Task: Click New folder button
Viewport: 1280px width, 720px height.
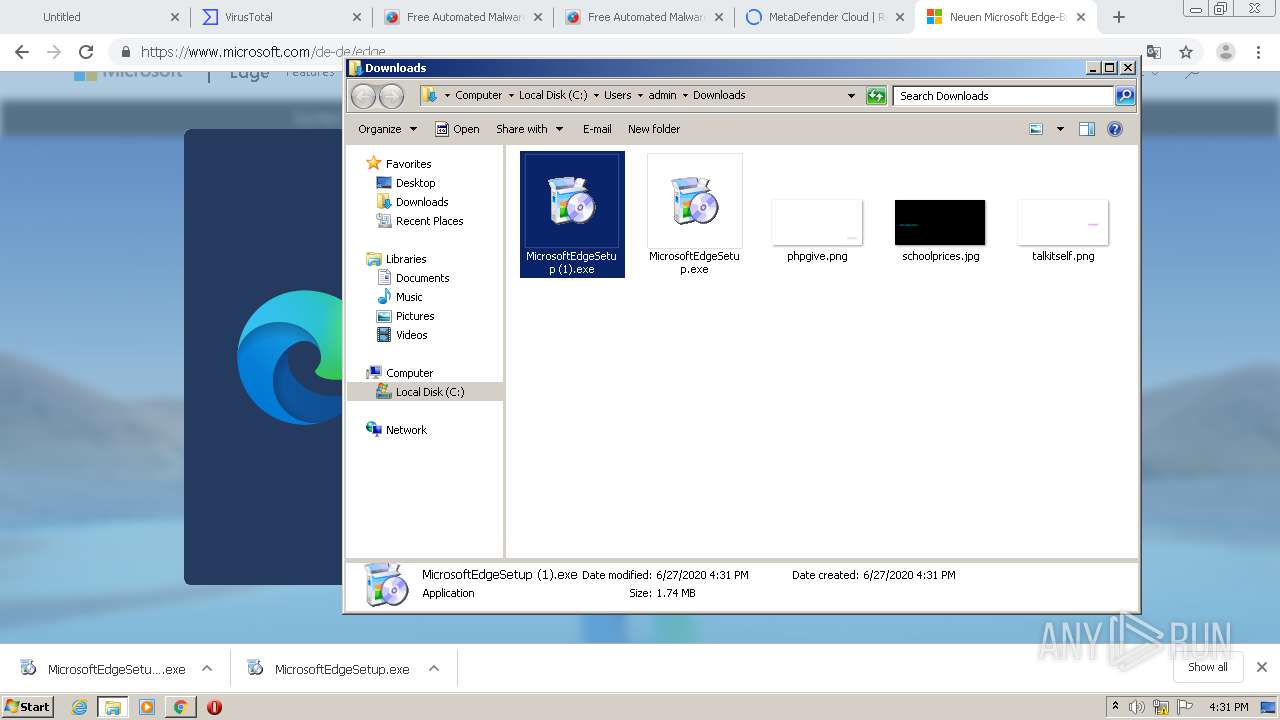Action: pyautogui.click(x=654, y=129)
